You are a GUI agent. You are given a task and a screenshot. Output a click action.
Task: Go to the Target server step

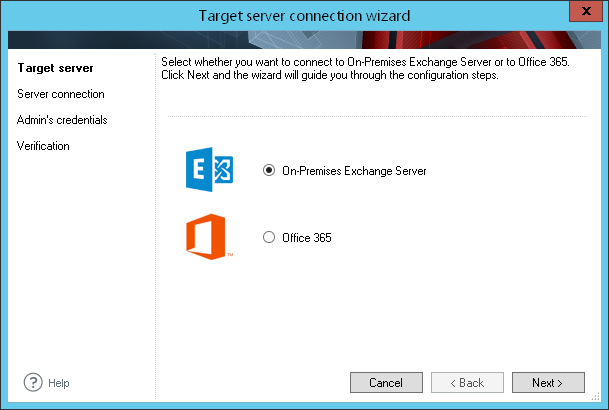tap(56, 68)
